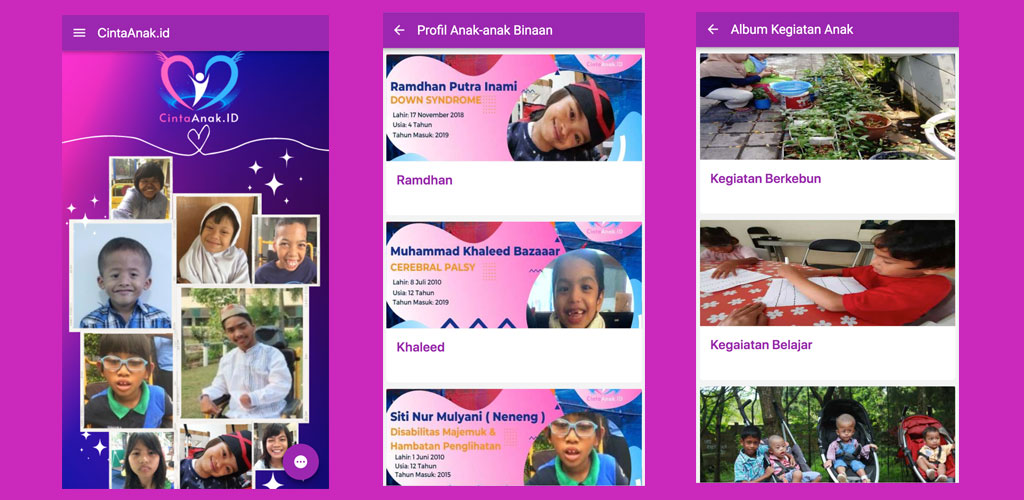1024x500 pixels.
Task: View the gardening activity photo
Action: click(x=827, y=106)
